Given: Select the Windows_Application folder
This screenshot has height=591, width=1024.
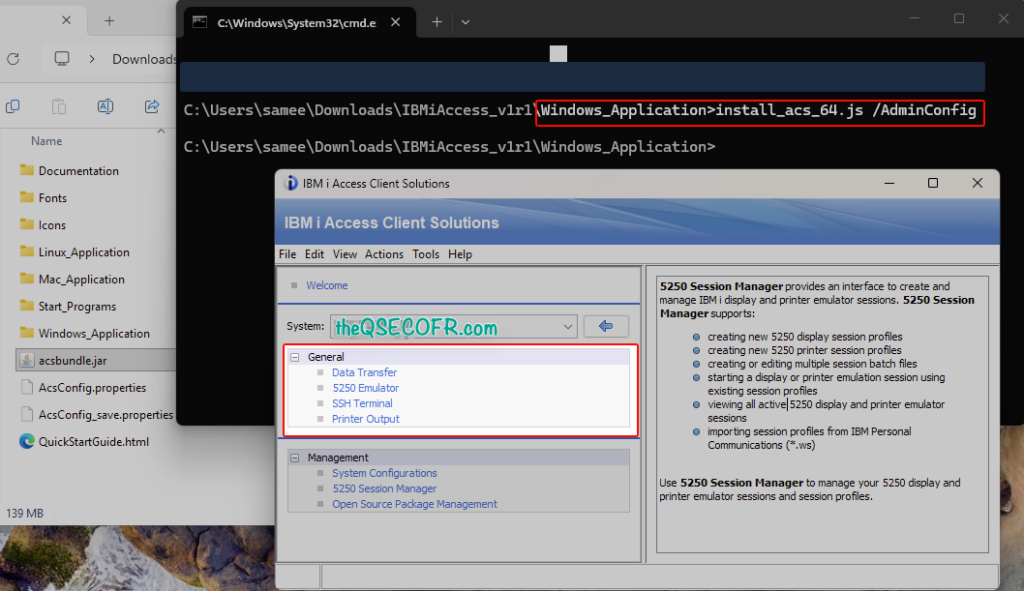Looking at the screenshot, I should click(x=85, y=333).
